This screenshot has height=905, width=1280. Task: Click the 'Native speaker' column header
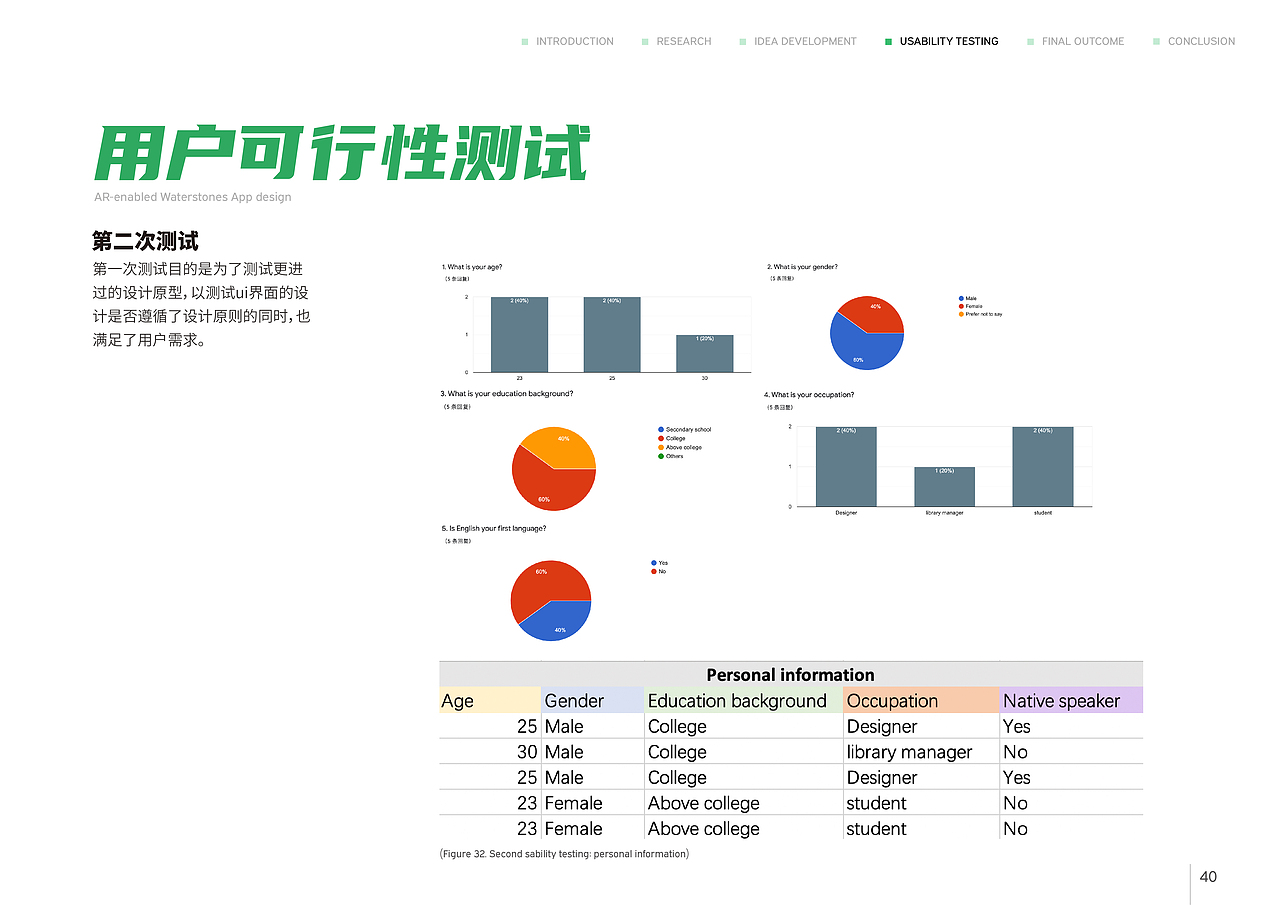1071,701
